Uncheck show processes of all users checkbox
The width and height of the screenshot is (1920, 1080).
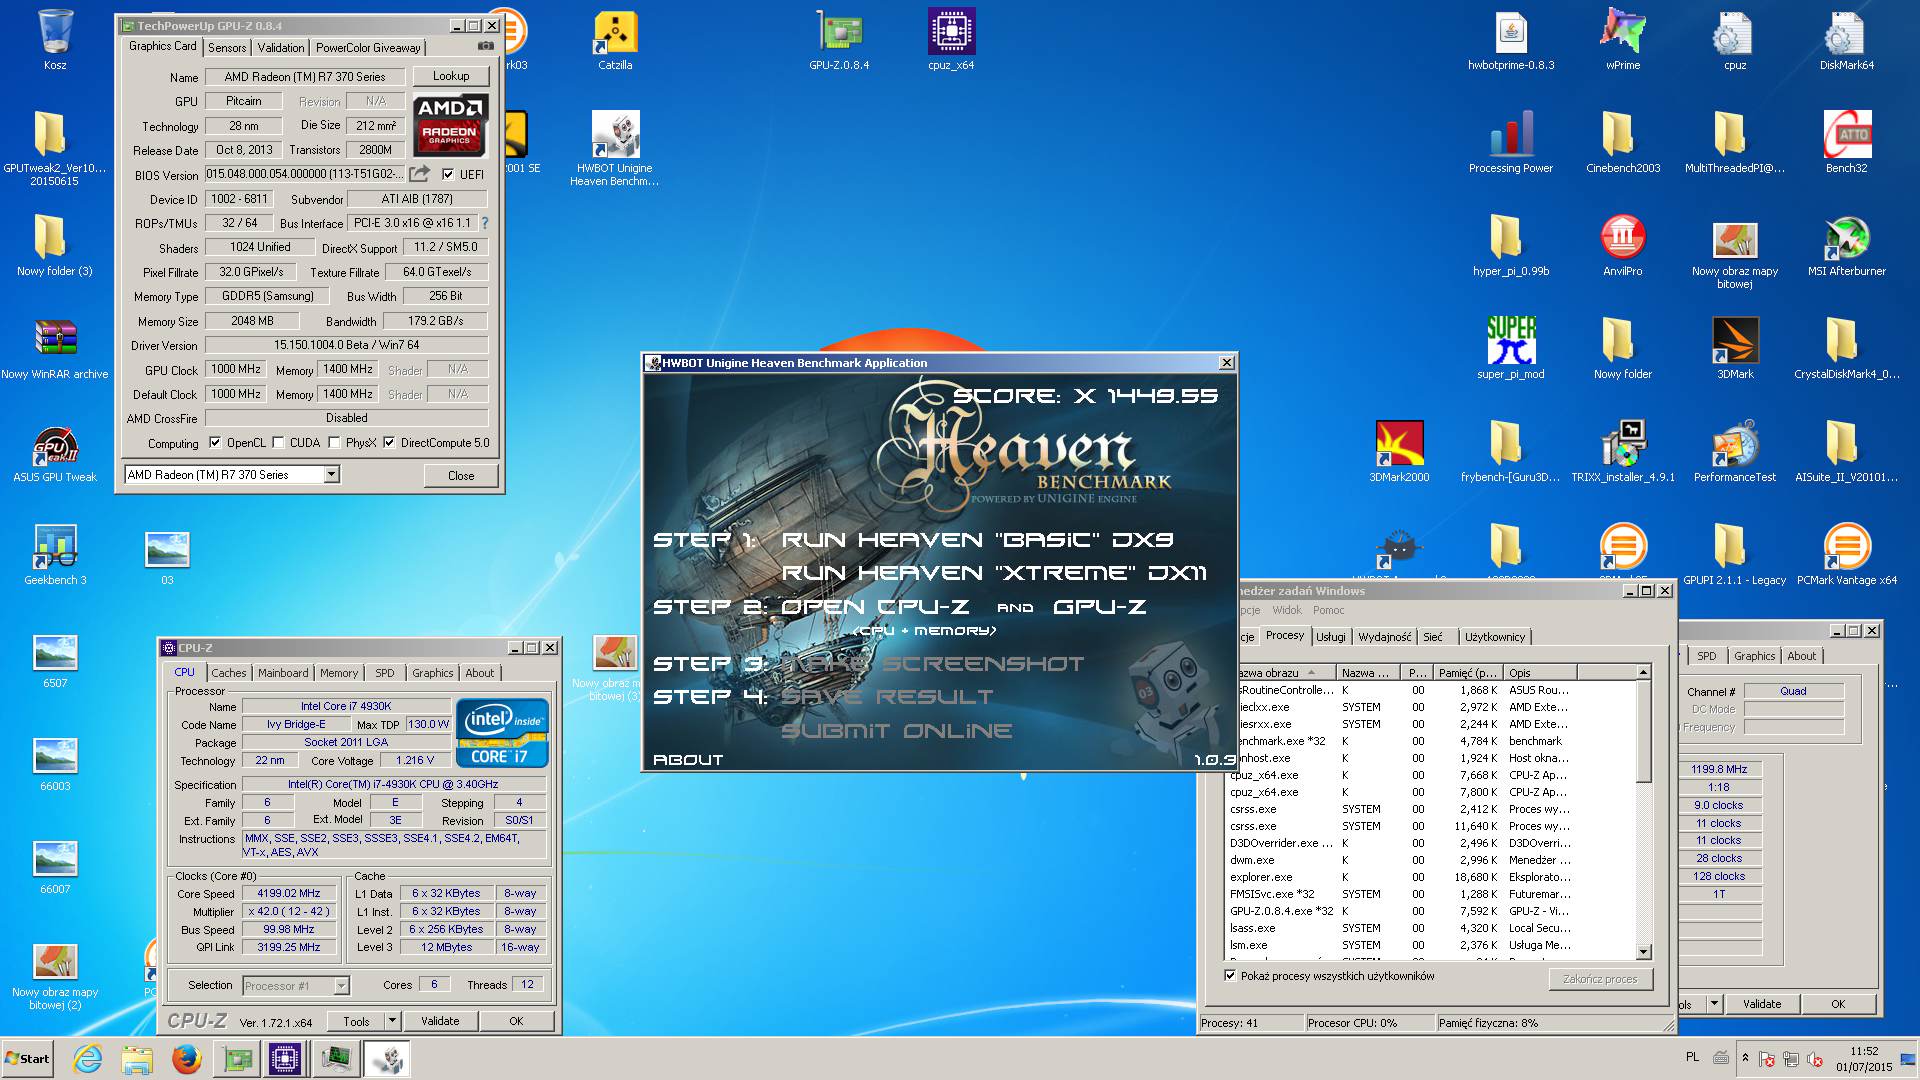click(1231, 976)
